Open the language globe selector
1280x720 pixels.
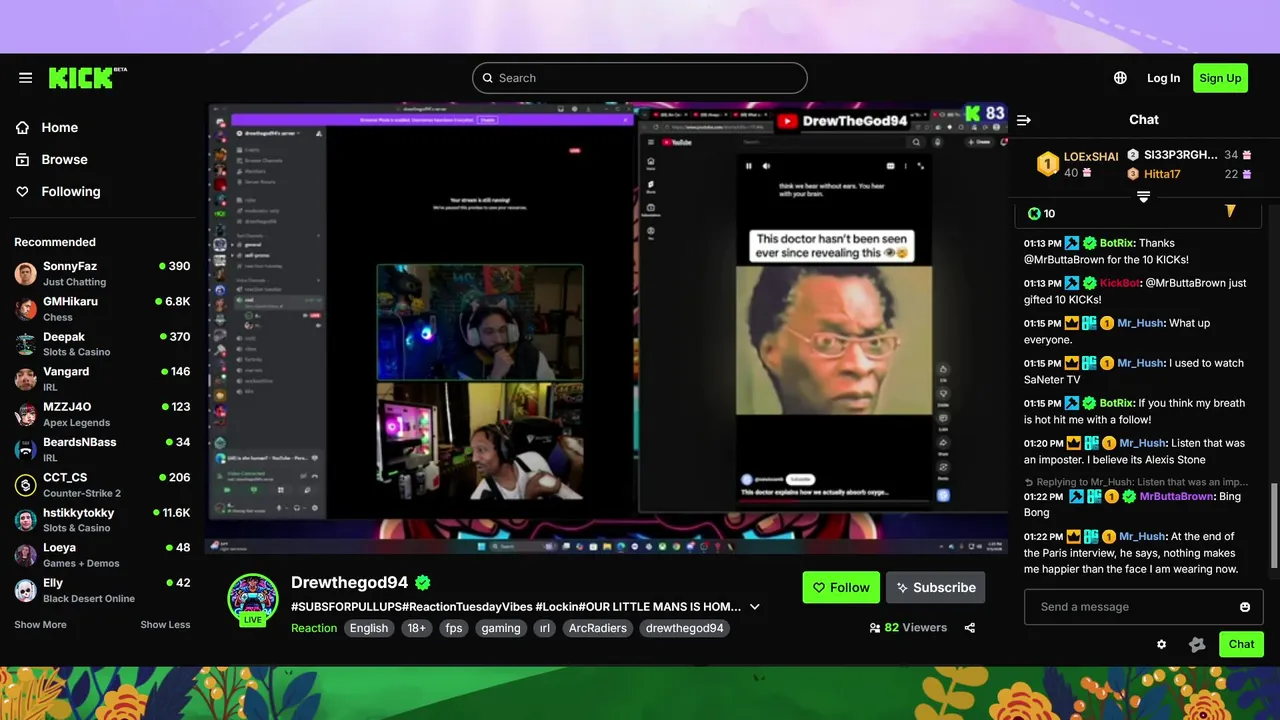click(x=1120, y=78)
